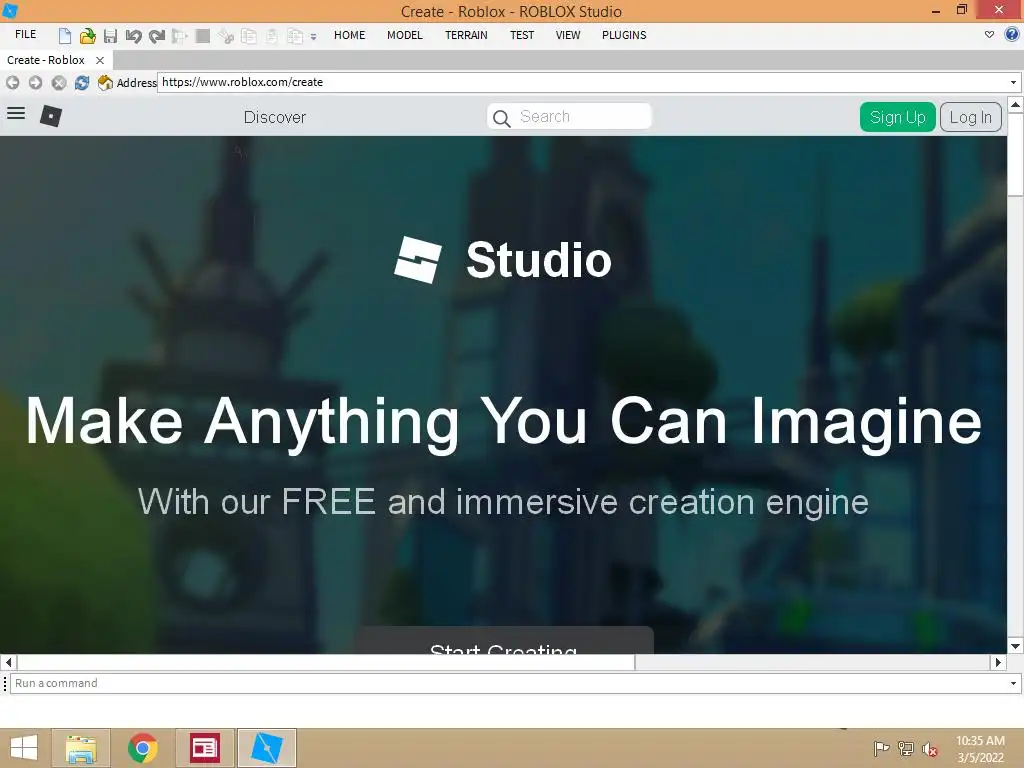
Task: Click the Roblox Studio taskbar icon
Action: coord(266,748)
